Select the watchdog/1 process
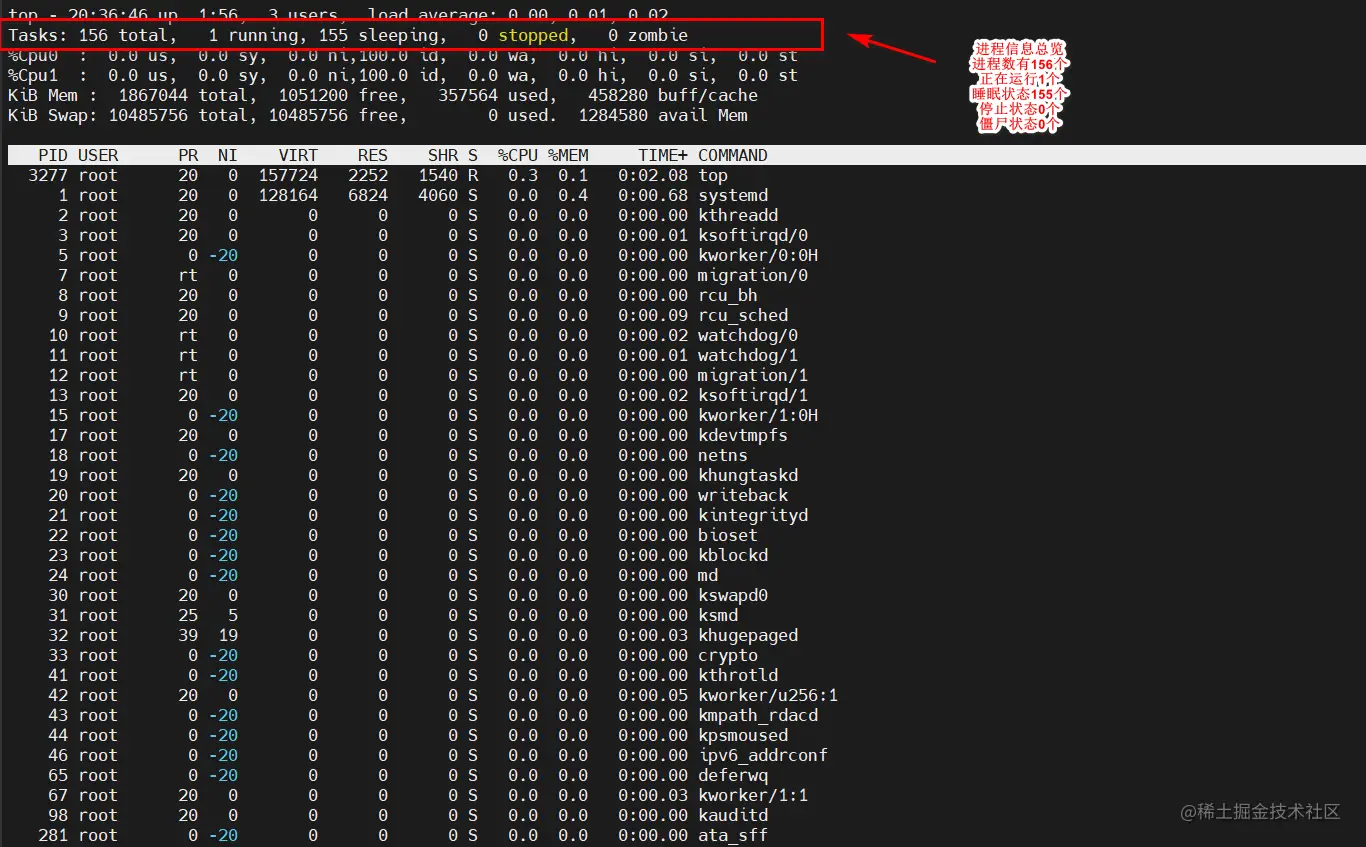The image size is (1366, 847). click(748, 355)
